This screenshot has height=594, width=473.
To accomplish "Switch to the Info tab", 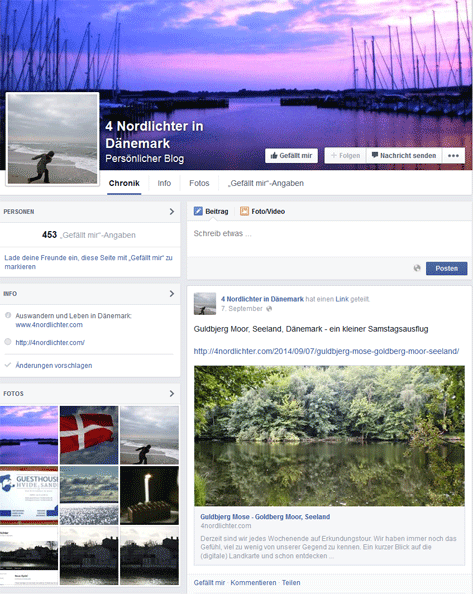I will [x=164, y=183].
